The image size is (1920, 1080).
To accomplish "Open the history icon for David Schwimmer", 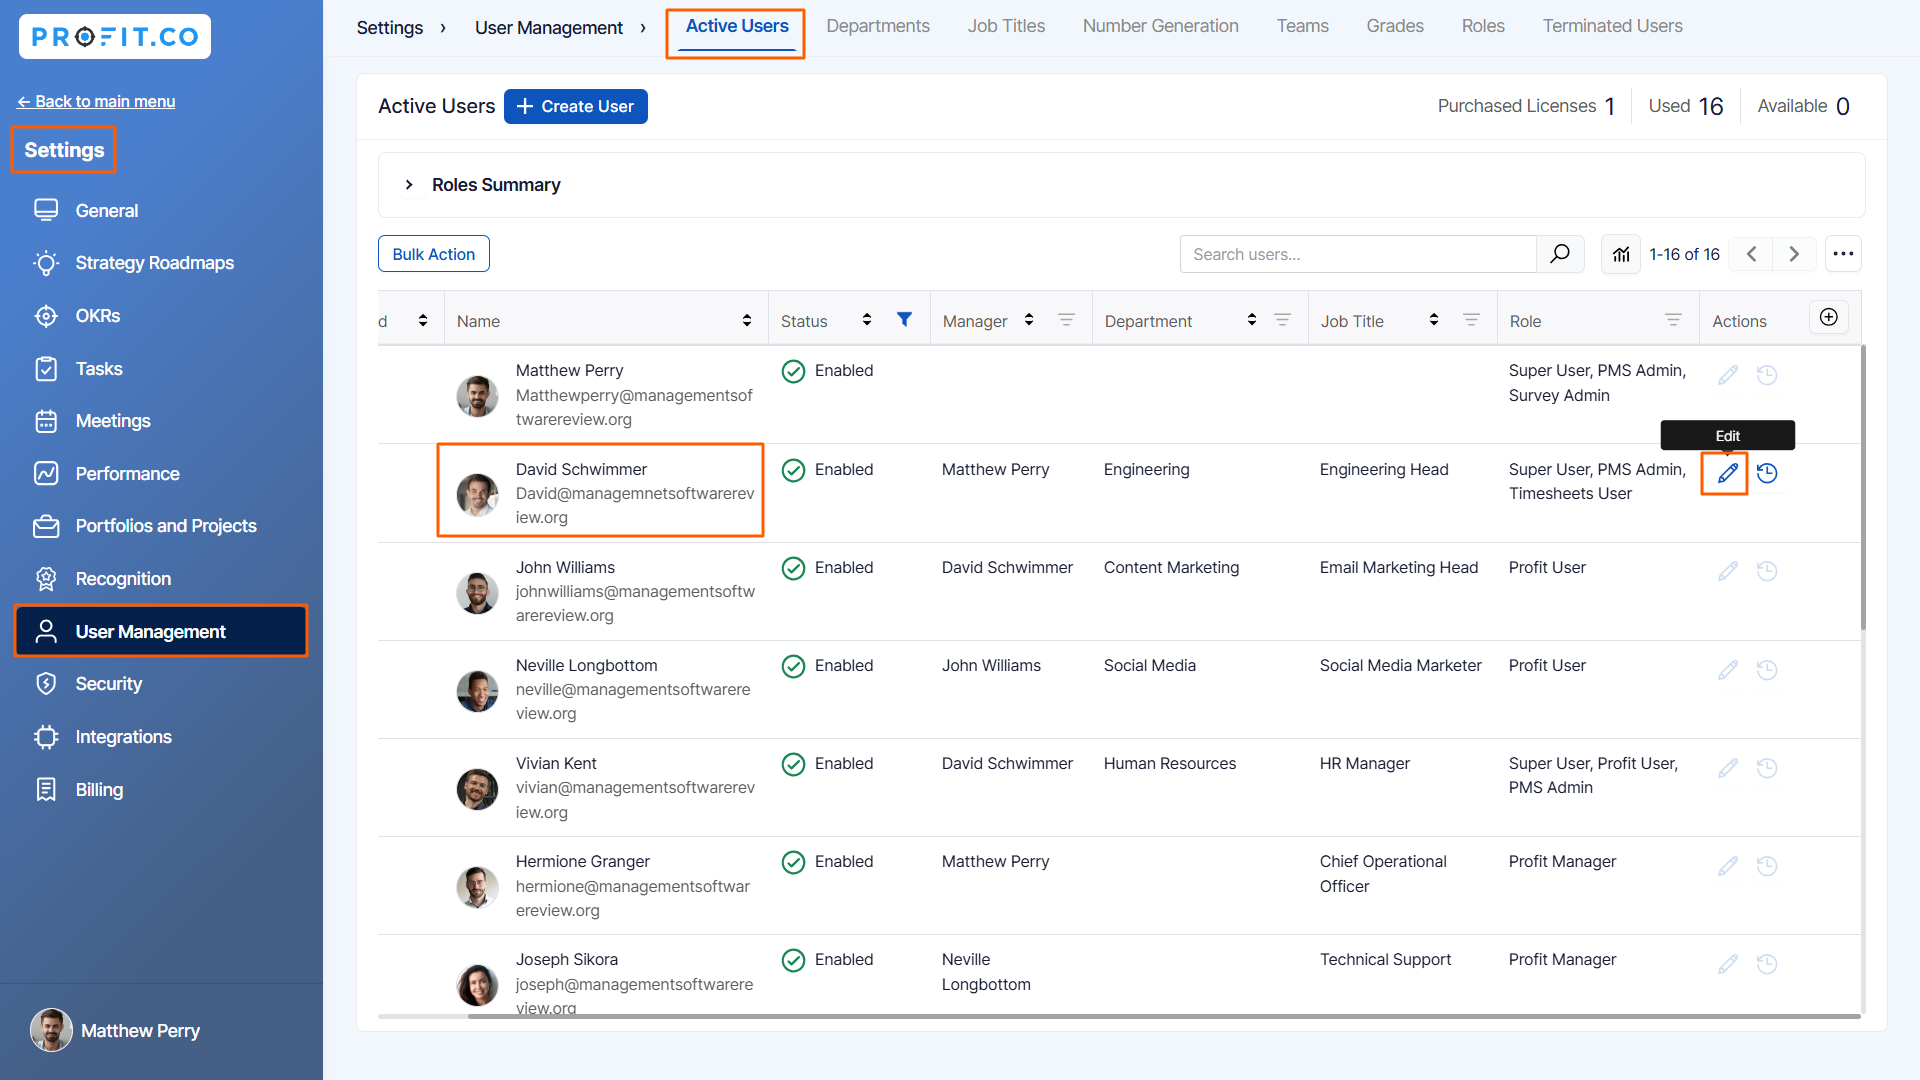I will 1767,473.
